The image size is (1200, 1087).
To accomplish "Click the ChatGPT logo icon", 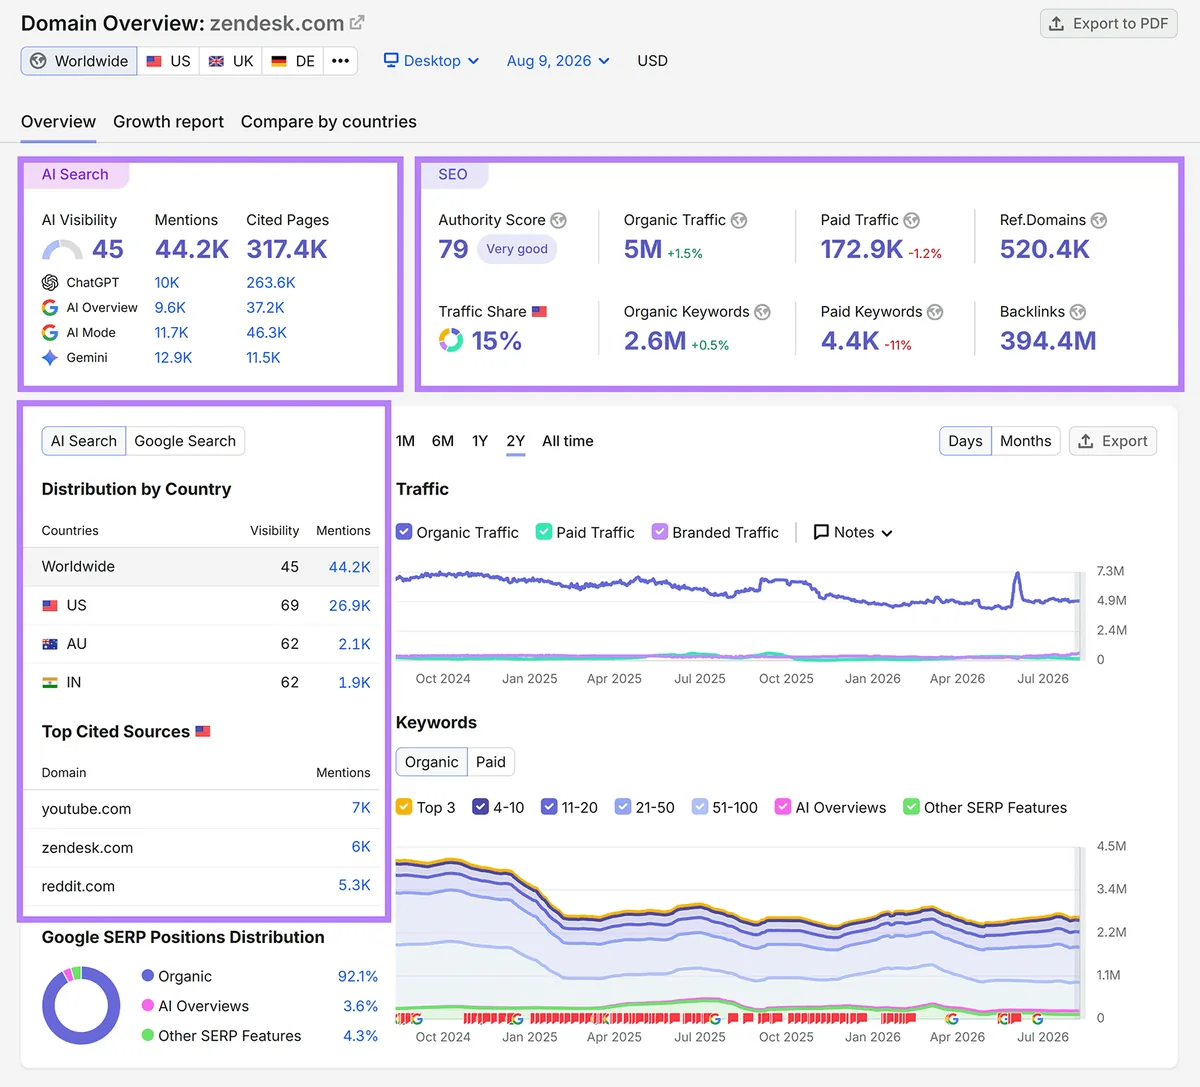I will point(50,283).
